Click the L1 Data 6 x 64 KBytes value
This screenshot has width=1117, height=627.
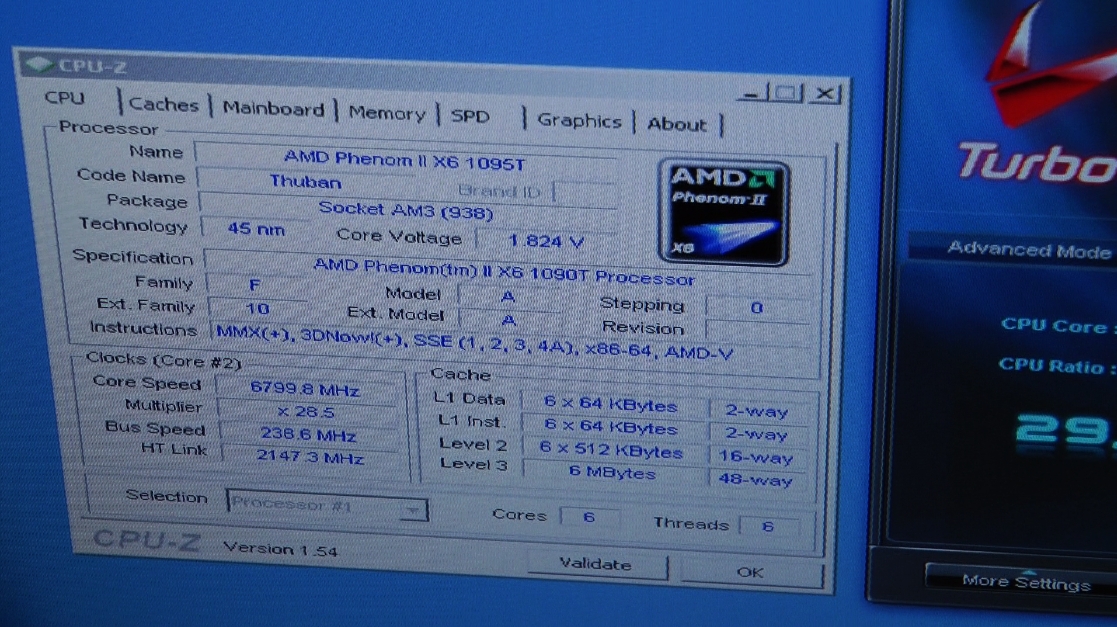coord(611,405)
